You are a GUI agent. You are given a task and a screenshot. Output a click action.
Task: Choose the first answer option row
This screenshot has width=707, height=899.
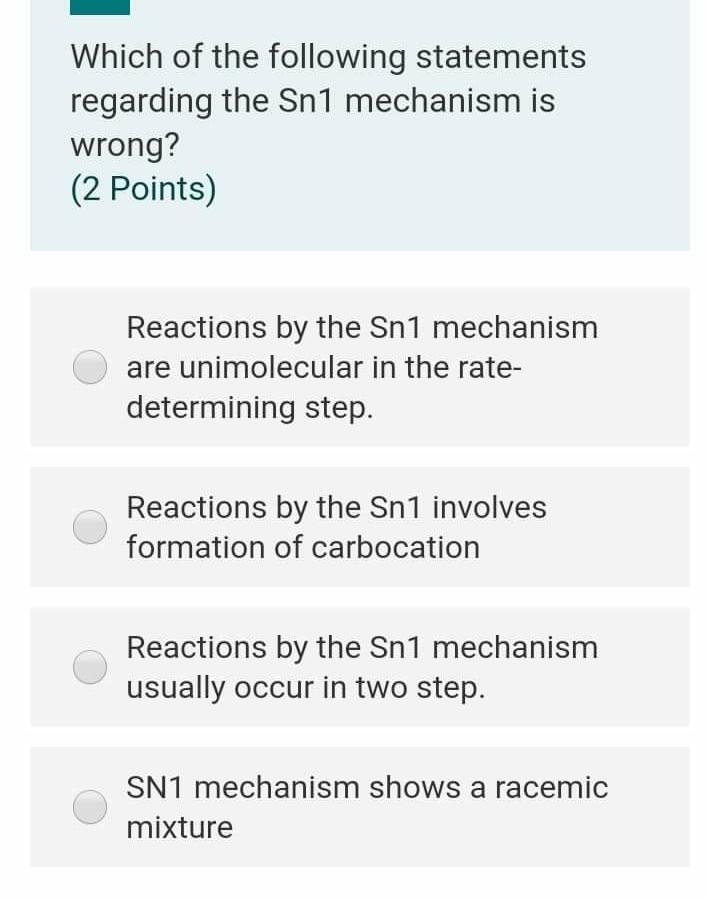pyautogui.click(x=353, y=366)
